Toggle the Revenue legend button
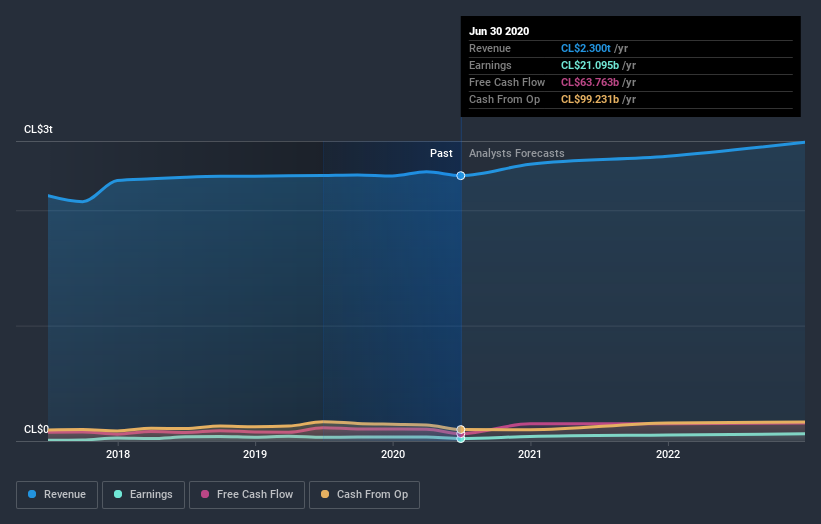The image size is (821, 524). (x=57, y=495)
